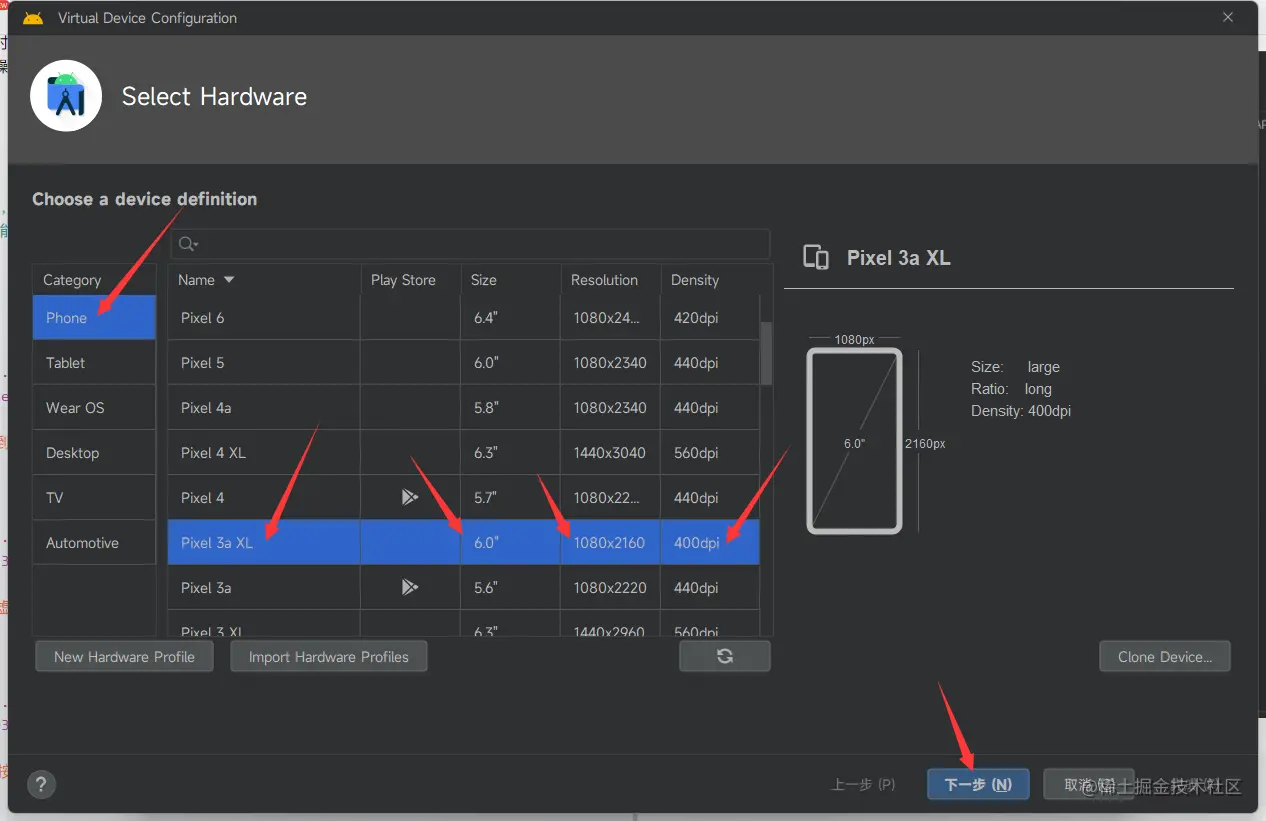Click the 下一步 (N) next button
The height and width of the screenshot is (821, 1266).
[978, 784]
